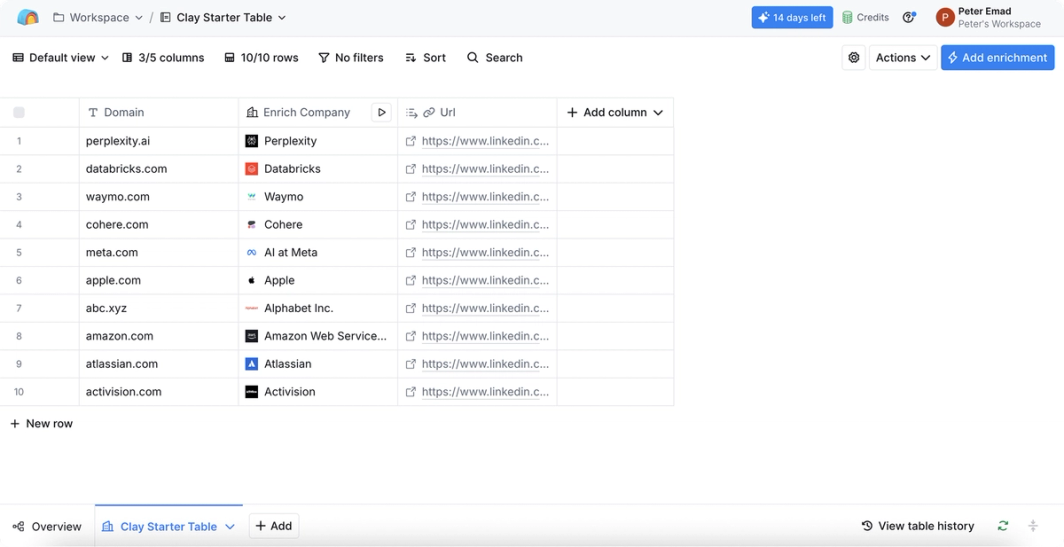Toggle the select all rows checkbox

click(19, 113)
